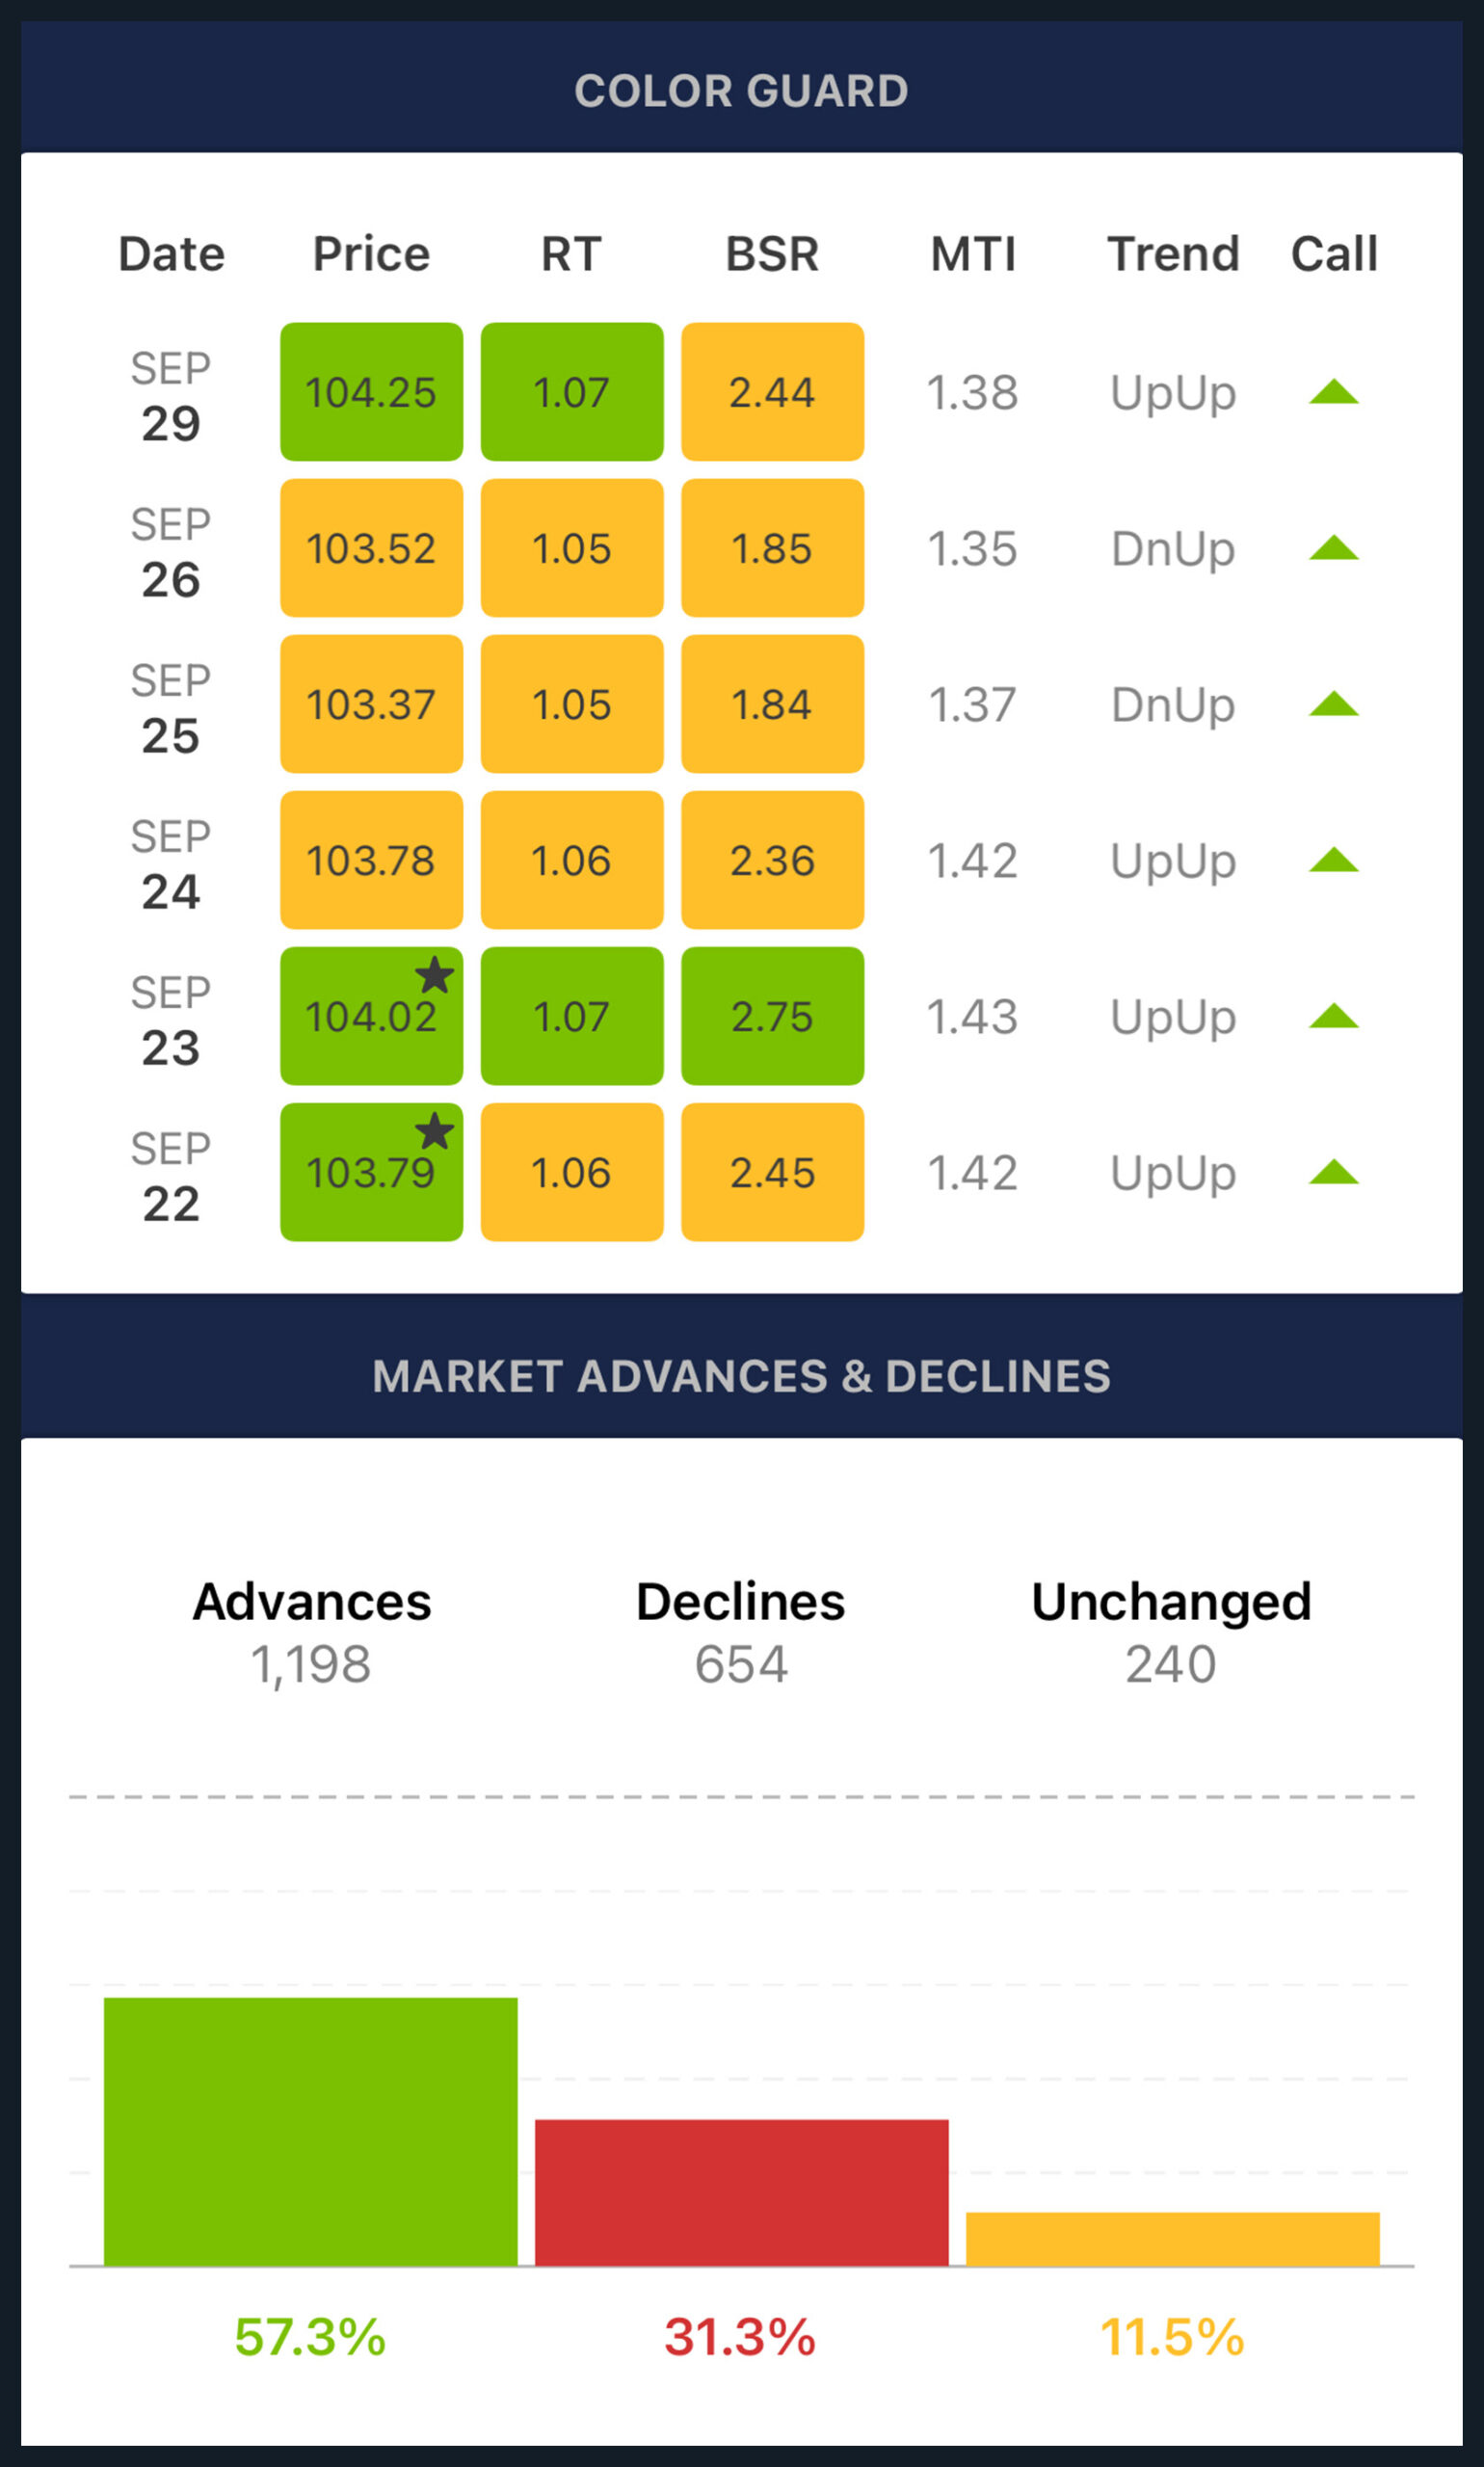The image size is (1484, 2467).
Task: Click the green Advances bar
Action: [x=310, y=2131]
